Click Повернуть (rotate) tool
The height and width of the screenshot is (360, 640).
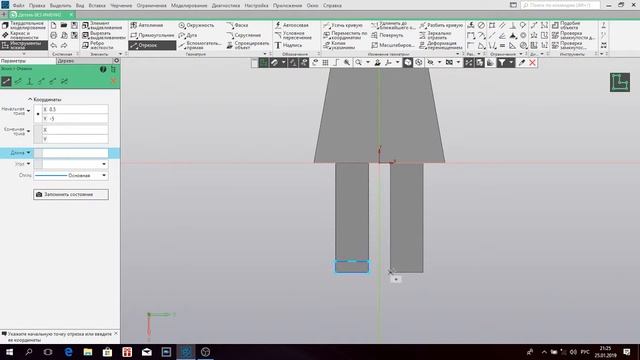387,36
